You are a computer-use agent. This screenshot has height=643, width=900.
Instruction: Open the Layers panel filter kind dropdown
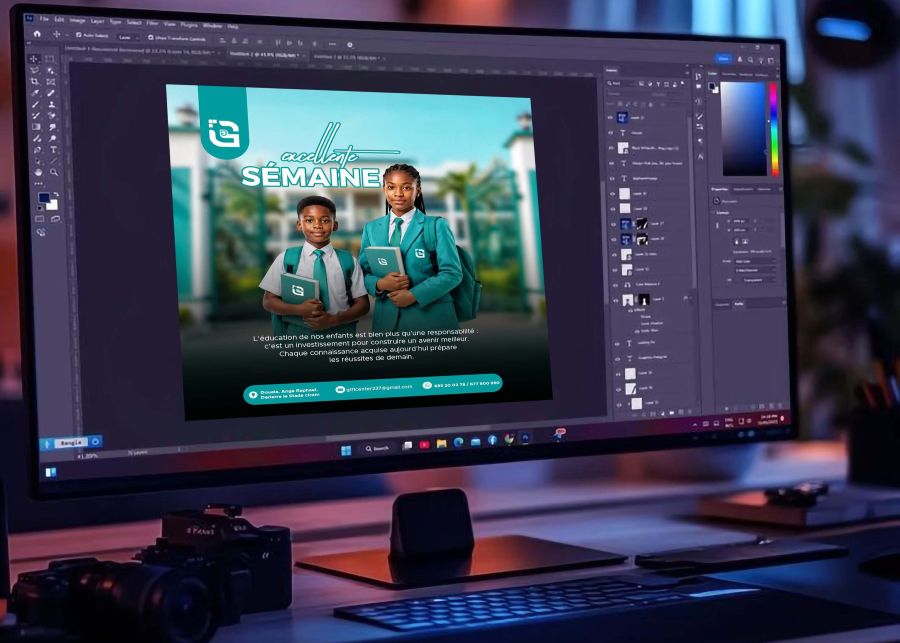[x=621, y=84]
